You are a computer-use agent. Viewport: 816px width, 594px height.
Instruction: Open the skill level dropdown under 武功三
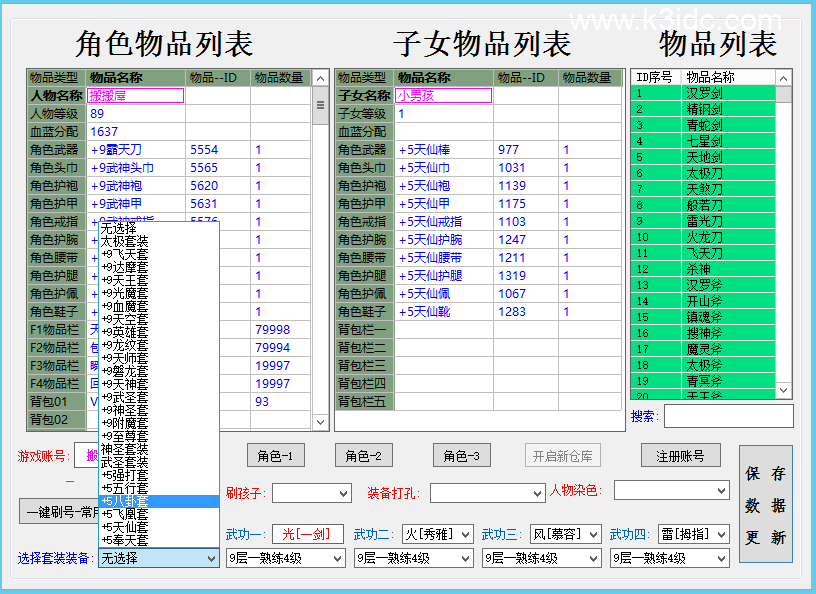point(541,558)
